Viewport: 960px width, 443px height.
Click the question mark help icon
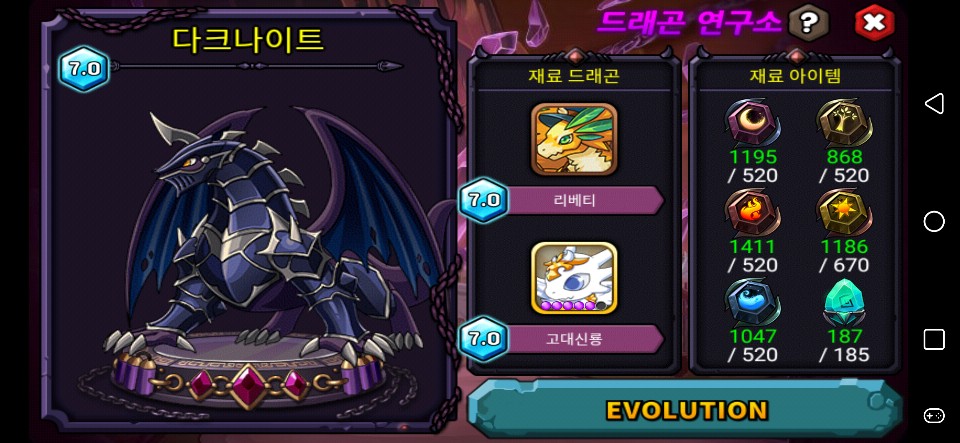coord(808,23)
